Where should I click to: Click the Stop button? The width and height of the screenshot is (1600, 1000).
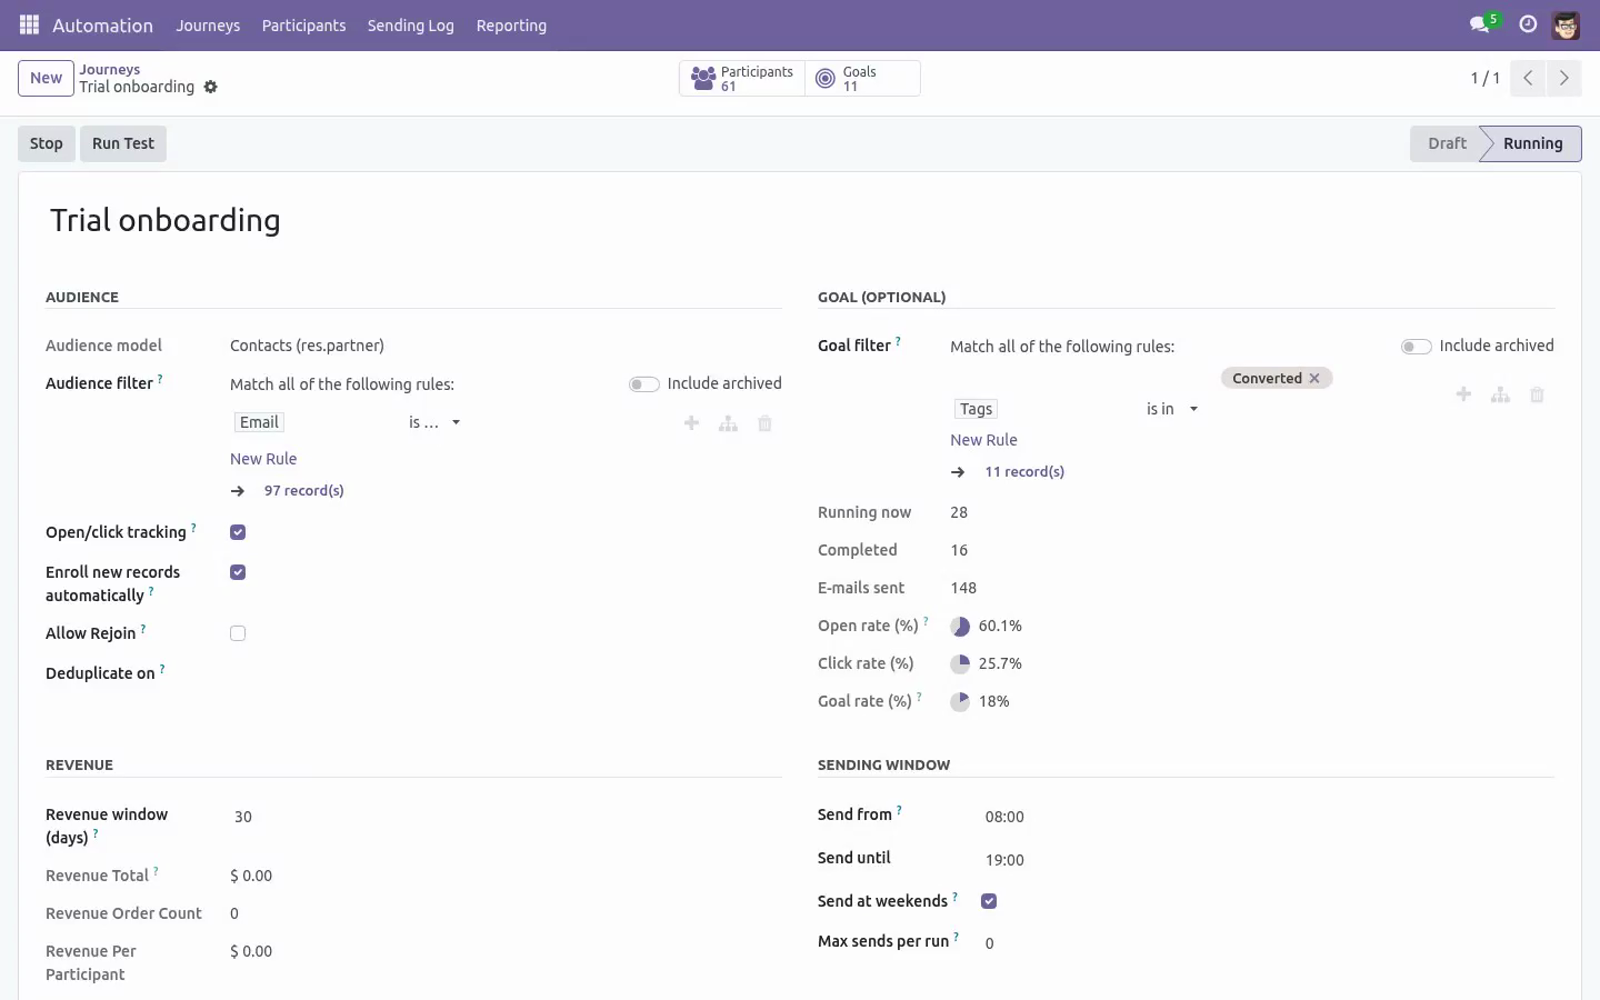tap(46, 143)
